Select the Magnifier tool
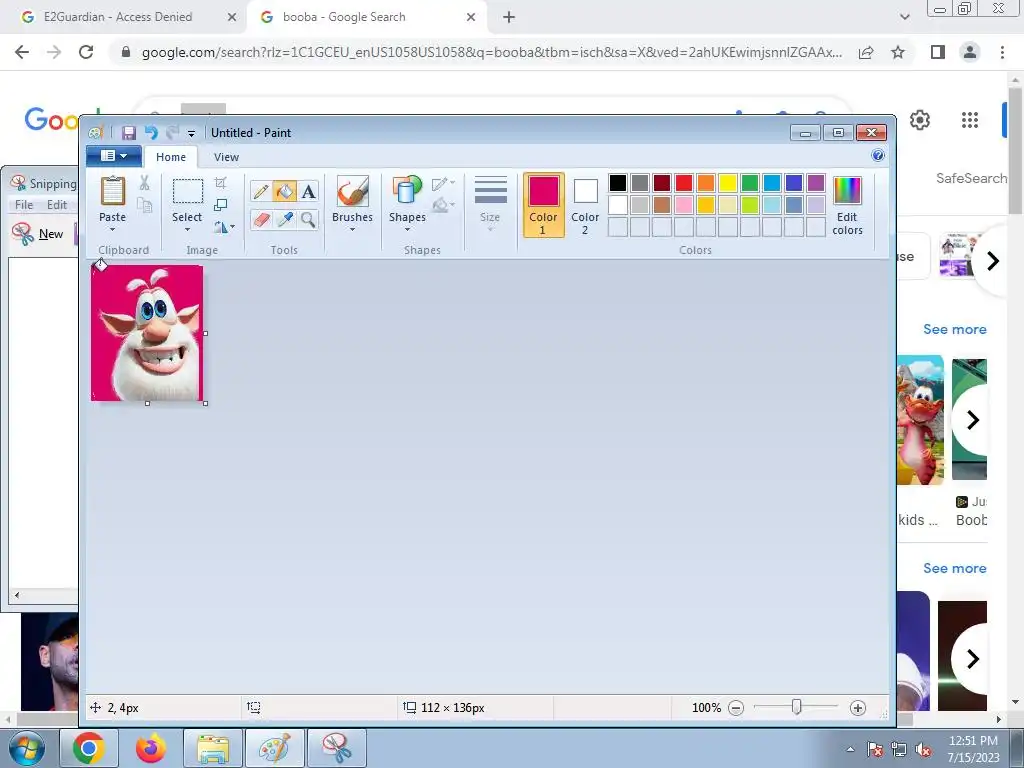Image resolution: width=1024 pixels, height=768 pixels. click(x=308, y=219)
